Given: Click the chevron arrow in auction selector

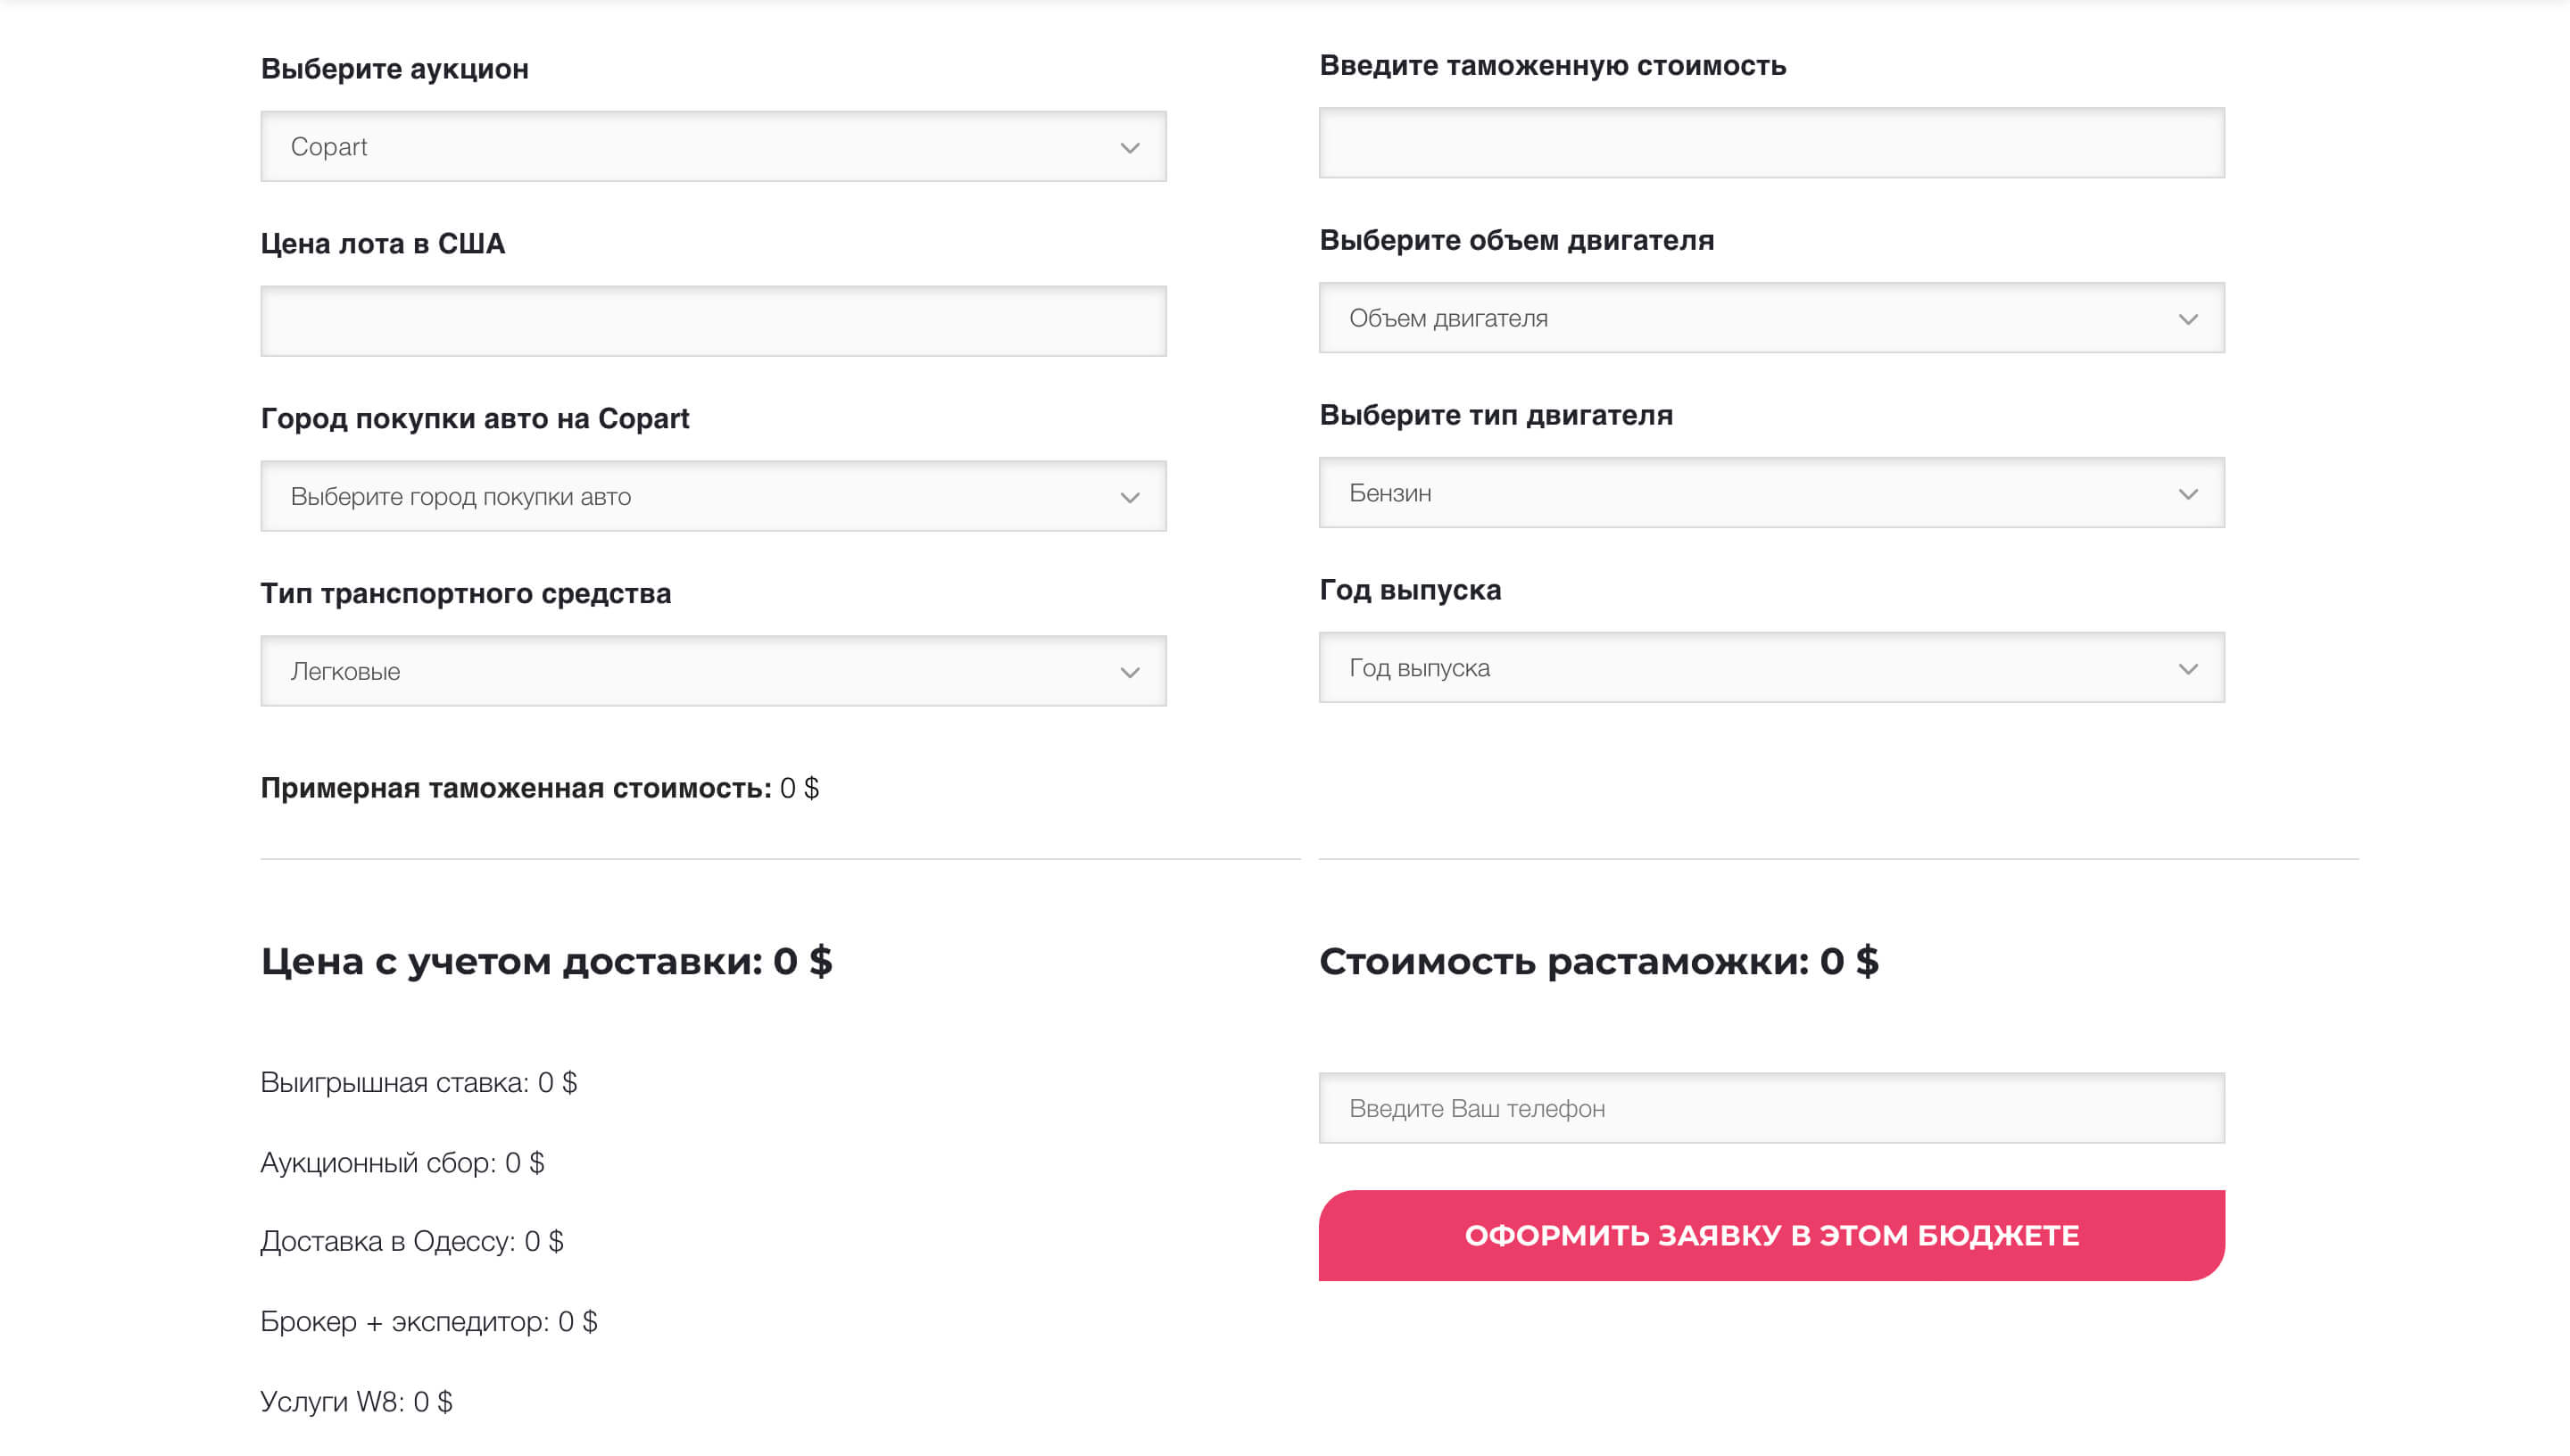Looking at the screenshot, I should click(1130, 148).
